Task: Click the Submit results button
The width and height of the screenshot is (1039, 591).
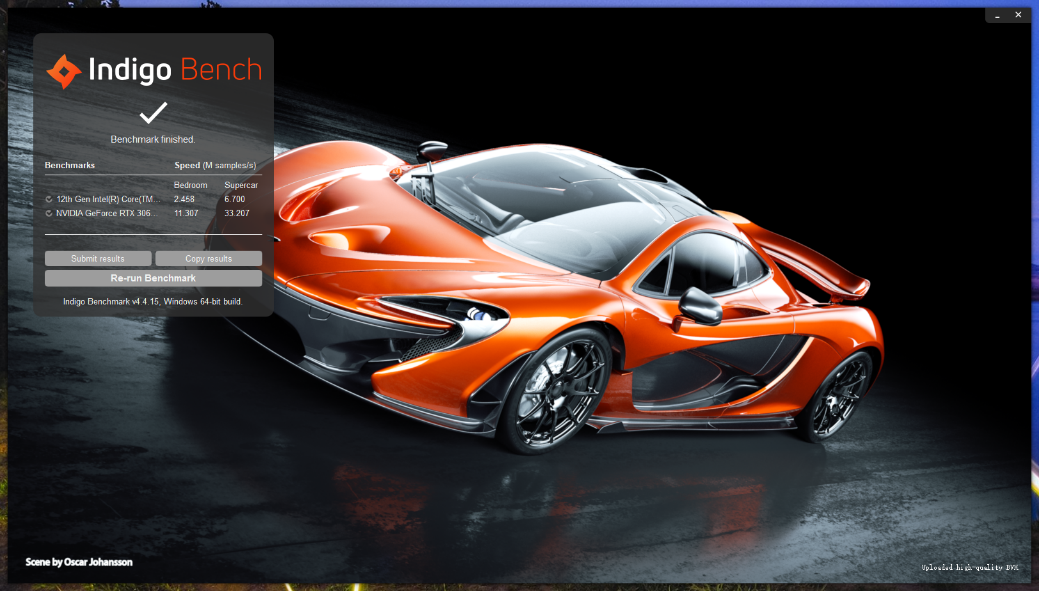Action: 98,258
